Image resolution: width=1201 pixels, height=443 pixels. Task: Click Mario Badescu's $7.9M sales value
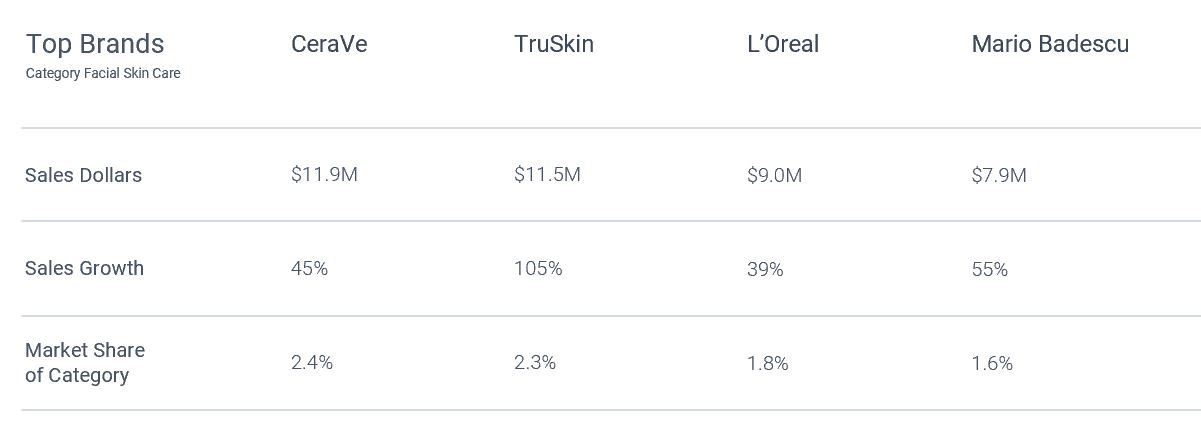(999, 176)
